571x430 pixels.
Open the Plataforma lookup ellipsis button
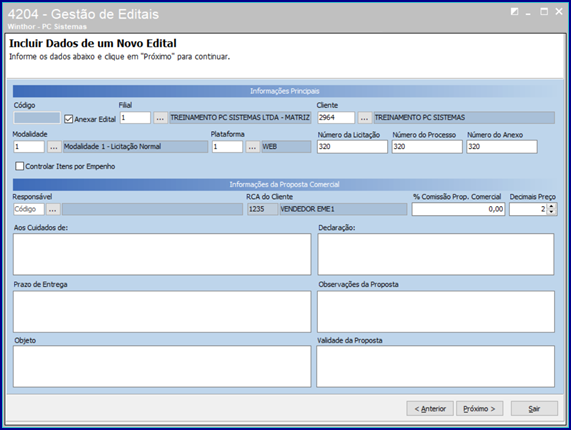[x=252, y=147]
